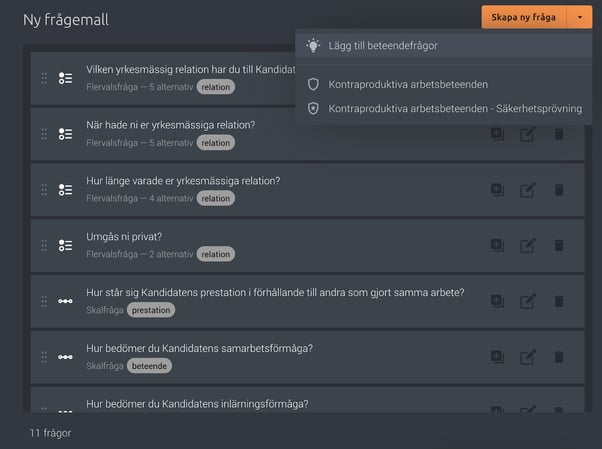
Task: Delete the 'När hade ni' question
Action: 559,134
